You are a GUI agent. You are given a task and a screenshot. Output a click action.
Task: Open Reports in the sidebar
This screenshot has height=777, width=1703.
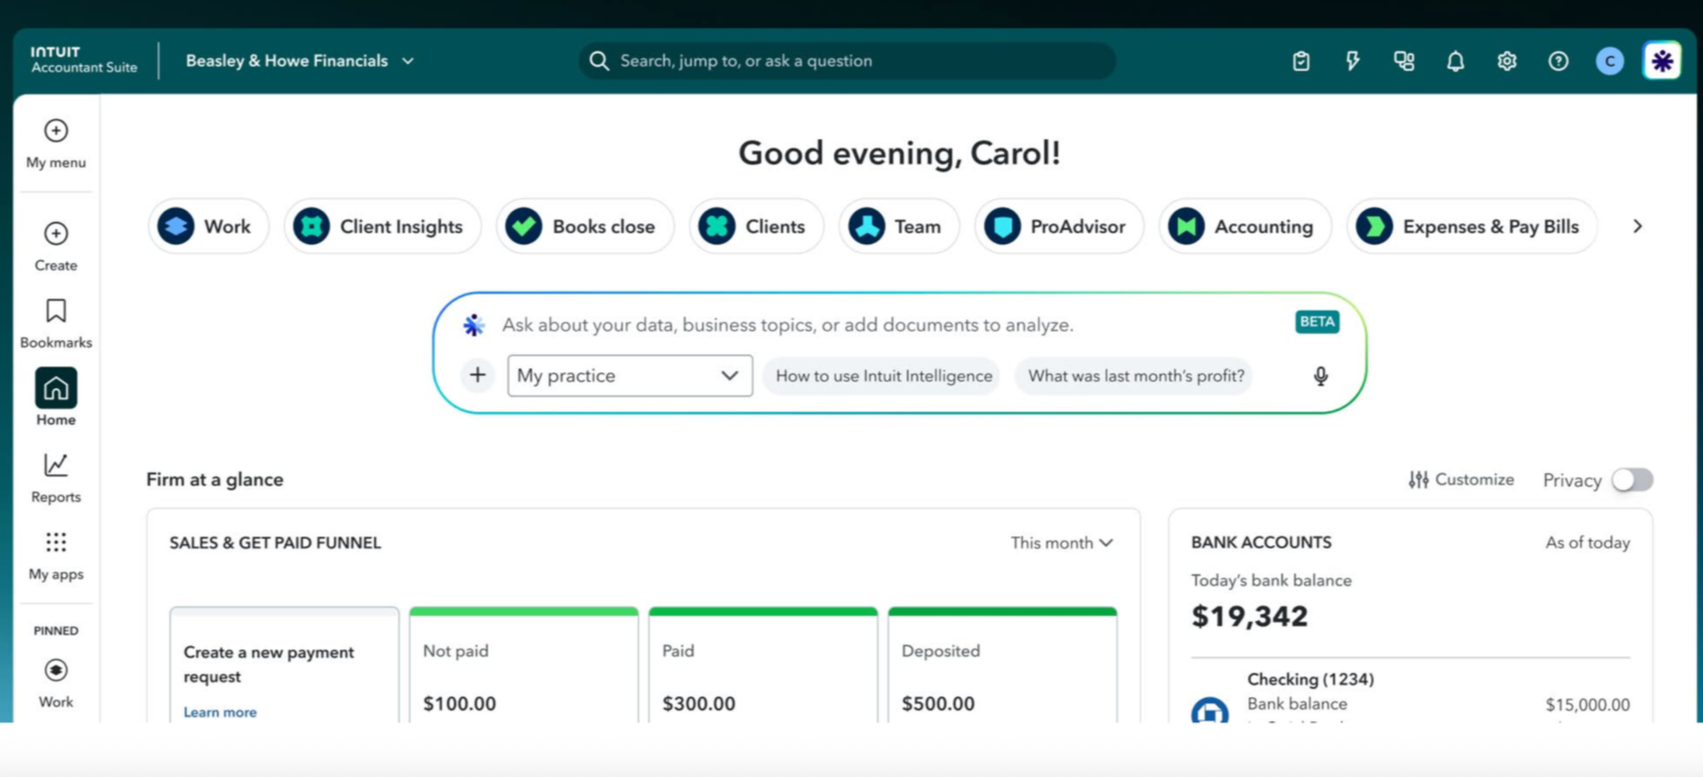click(x=56, y=478)
